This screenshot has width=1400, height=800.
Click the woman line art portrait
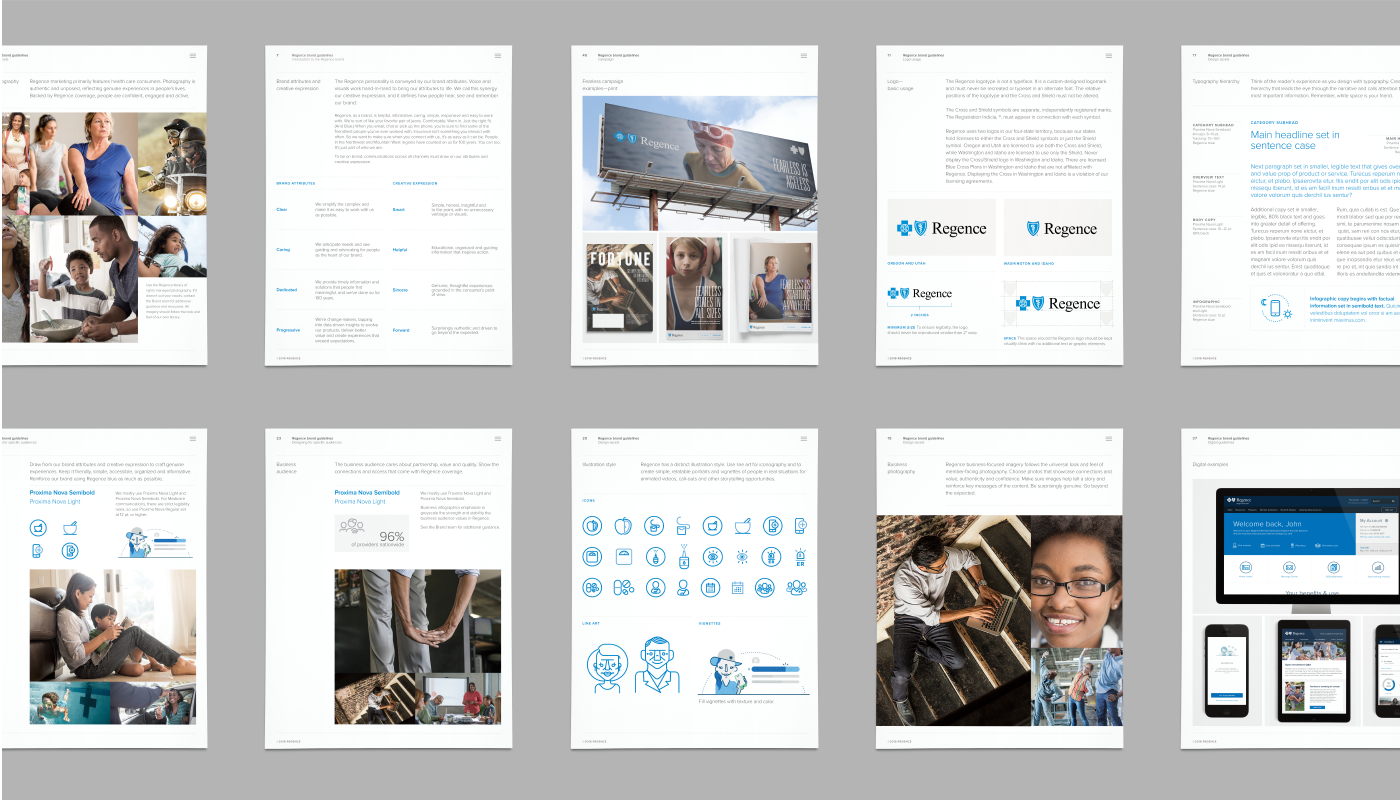[608, 668]
